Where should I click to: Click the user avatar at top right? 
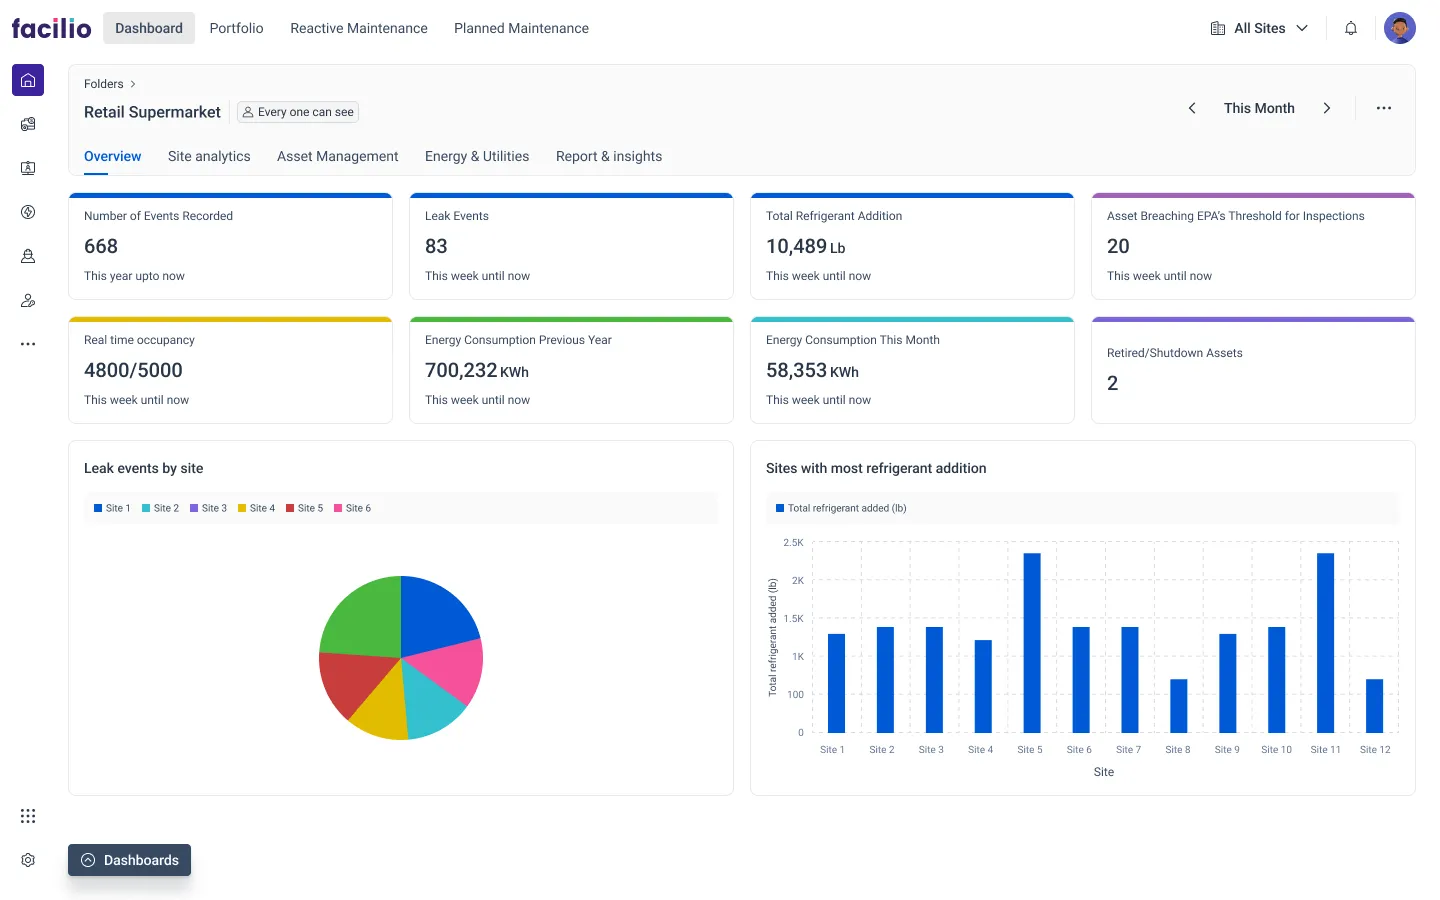pos(1400,27)
